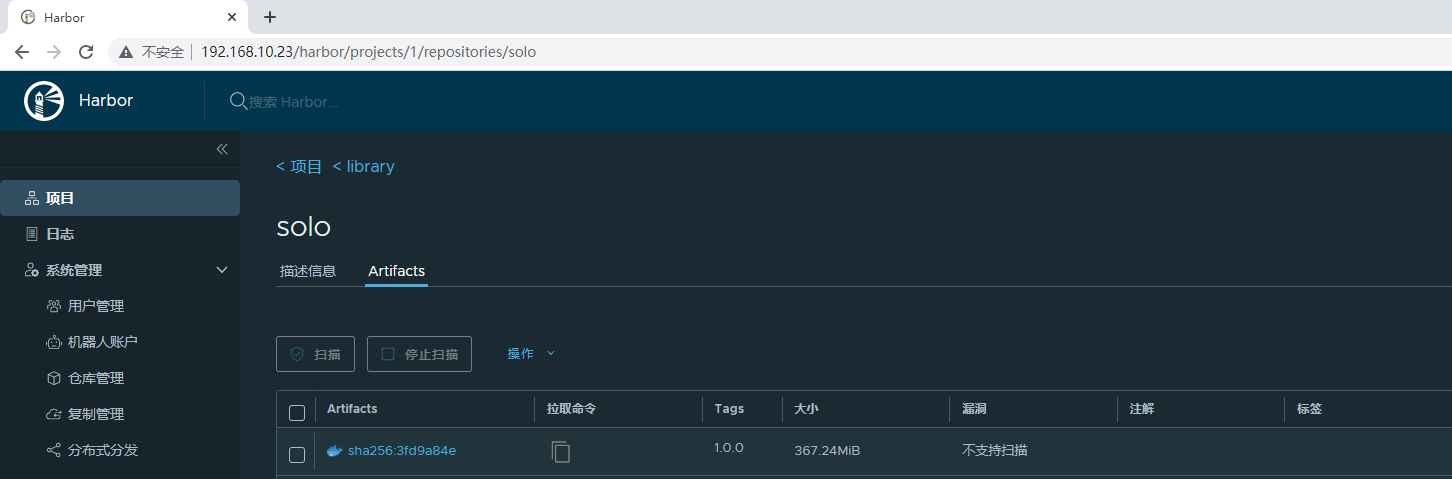Open the 操作 dropdown menu

pyautogui.click(x=530, y=353)
